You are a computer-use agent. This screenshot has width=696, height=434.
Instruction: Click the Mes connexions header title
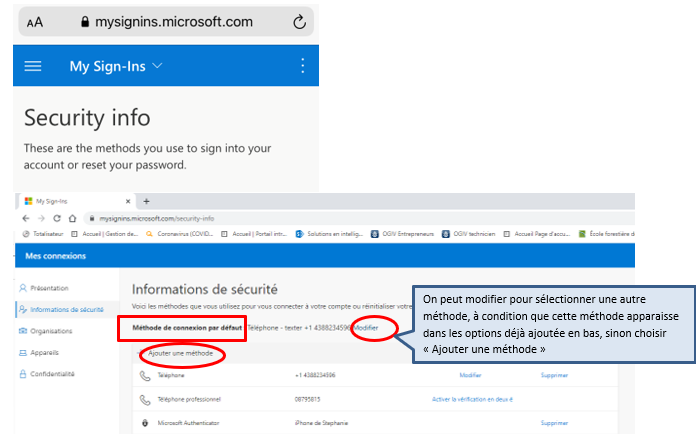click(55, 256)
